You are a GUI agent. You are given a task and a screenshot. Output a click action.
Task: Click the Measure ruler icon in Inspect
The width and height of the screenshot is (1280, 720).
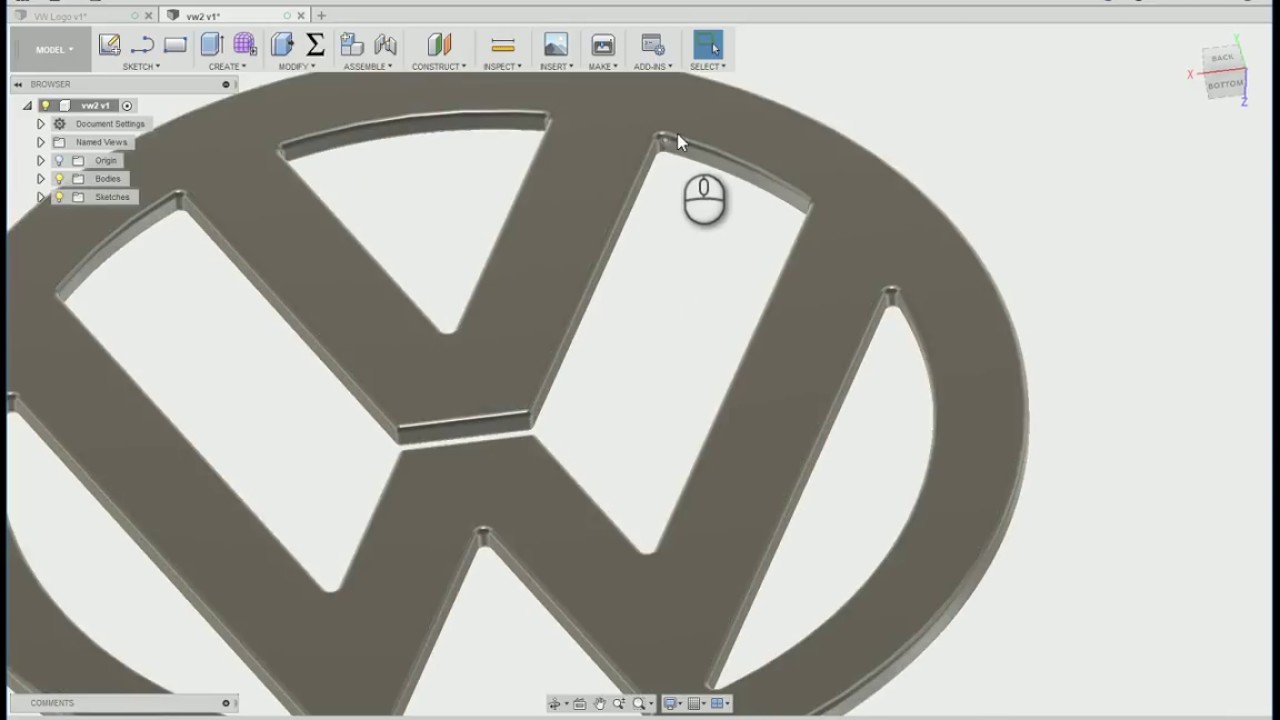coord(503,45)
